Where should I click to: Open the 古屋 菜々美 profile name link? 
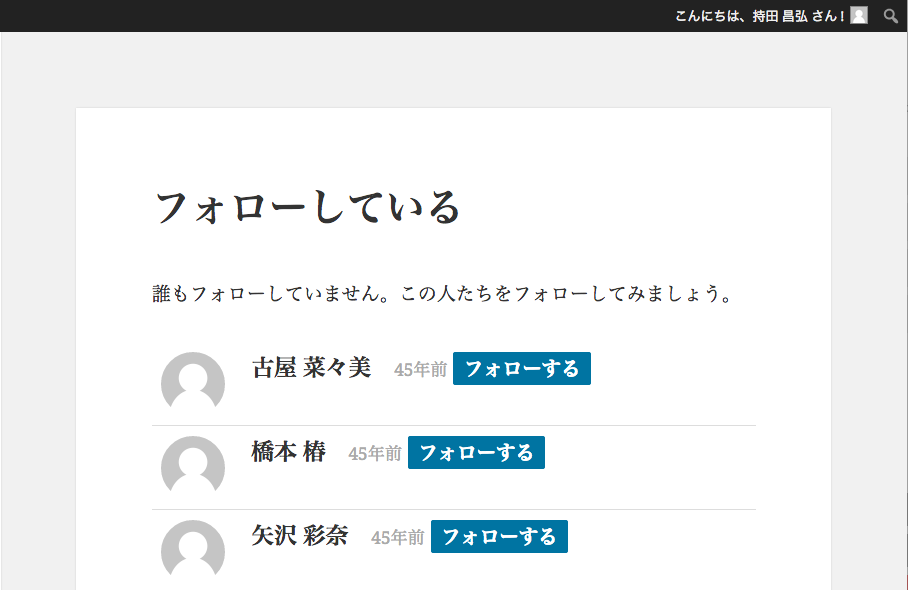[311, 368]
